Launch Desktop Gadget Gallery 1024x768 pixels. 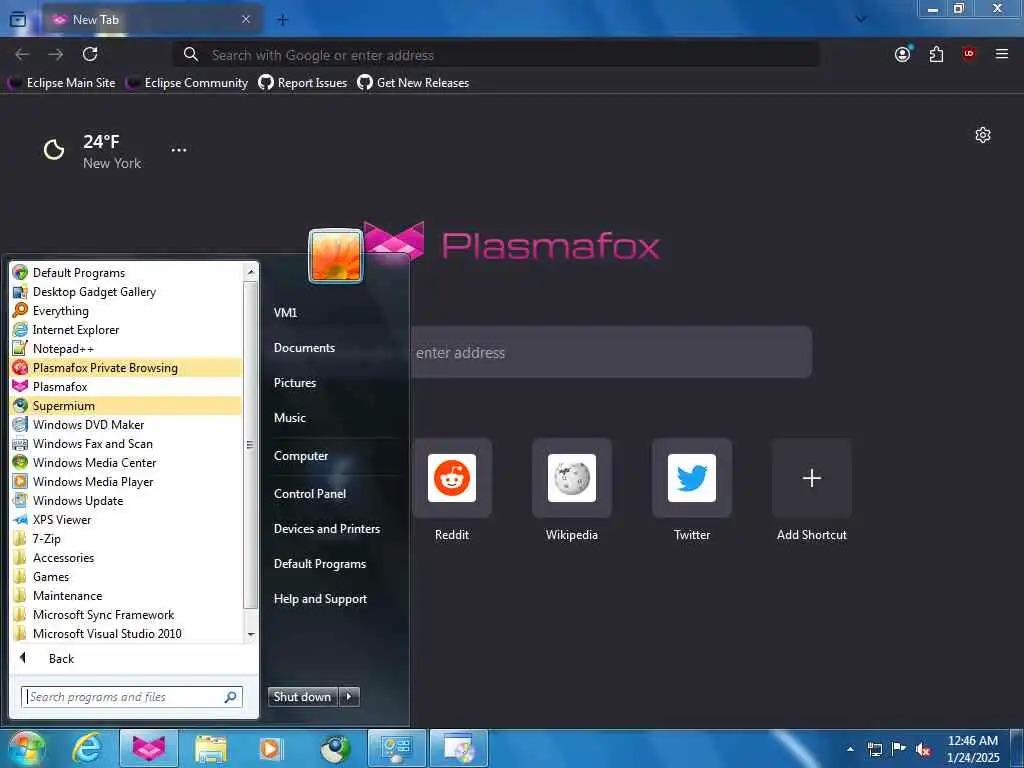tap(127, 292)
